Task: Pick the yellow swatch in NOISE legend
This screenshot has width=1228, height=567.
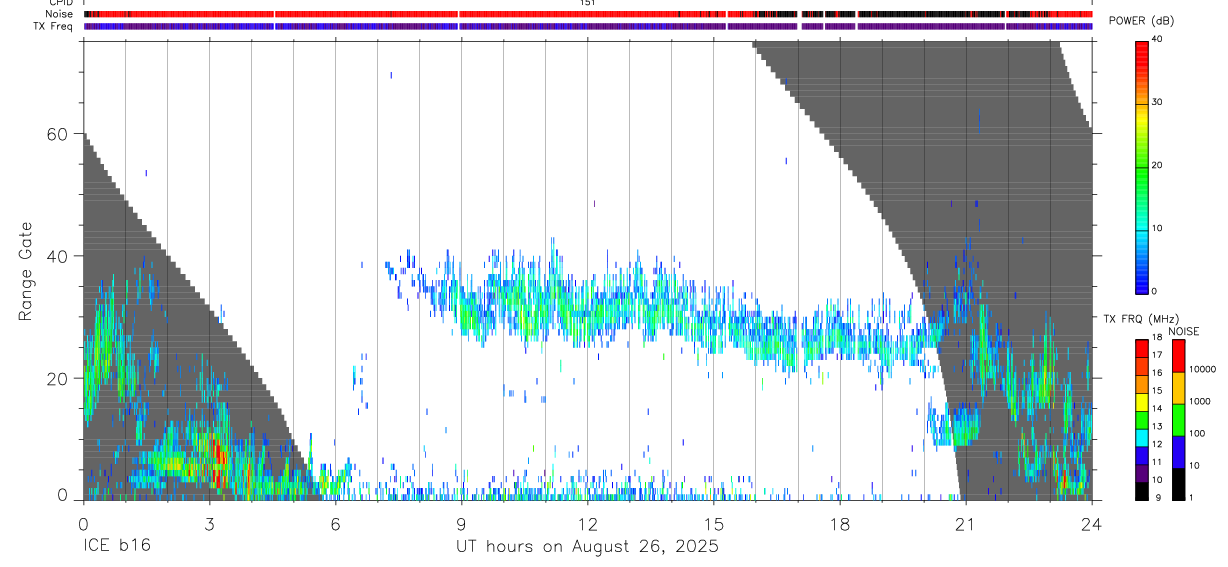Action: pos(1178,387)
